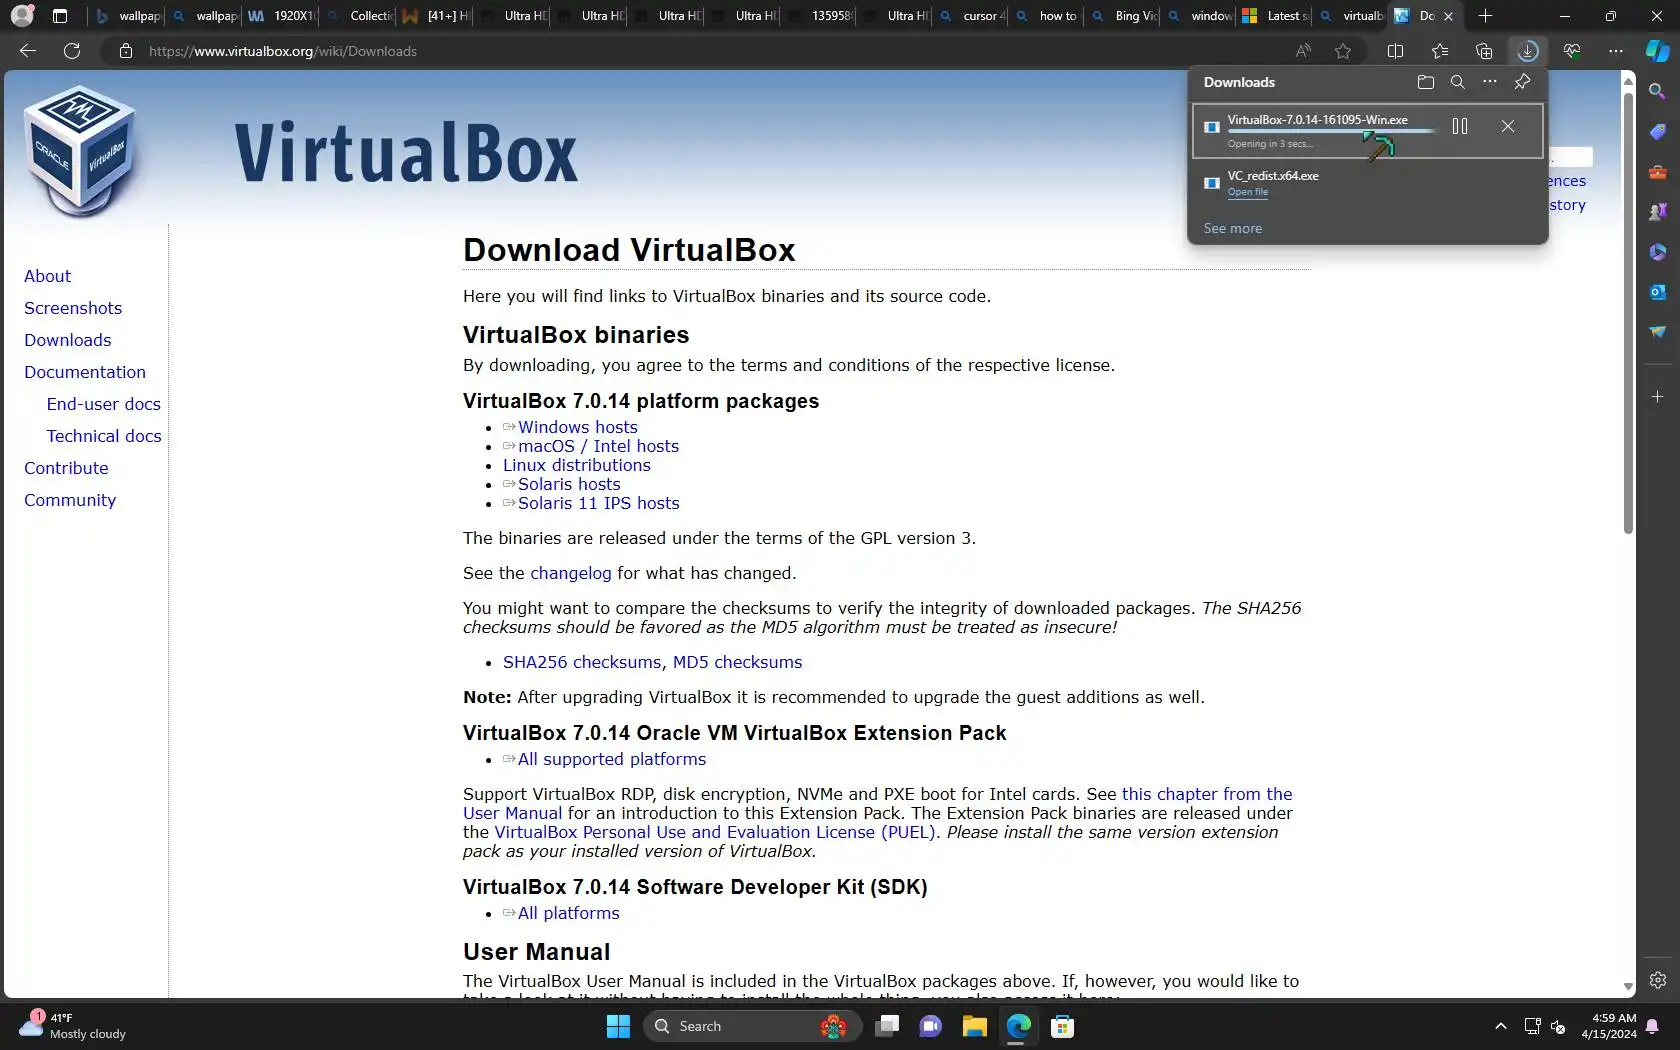
Task: Open the SHA256 checksums link
Action: (582, 662)
